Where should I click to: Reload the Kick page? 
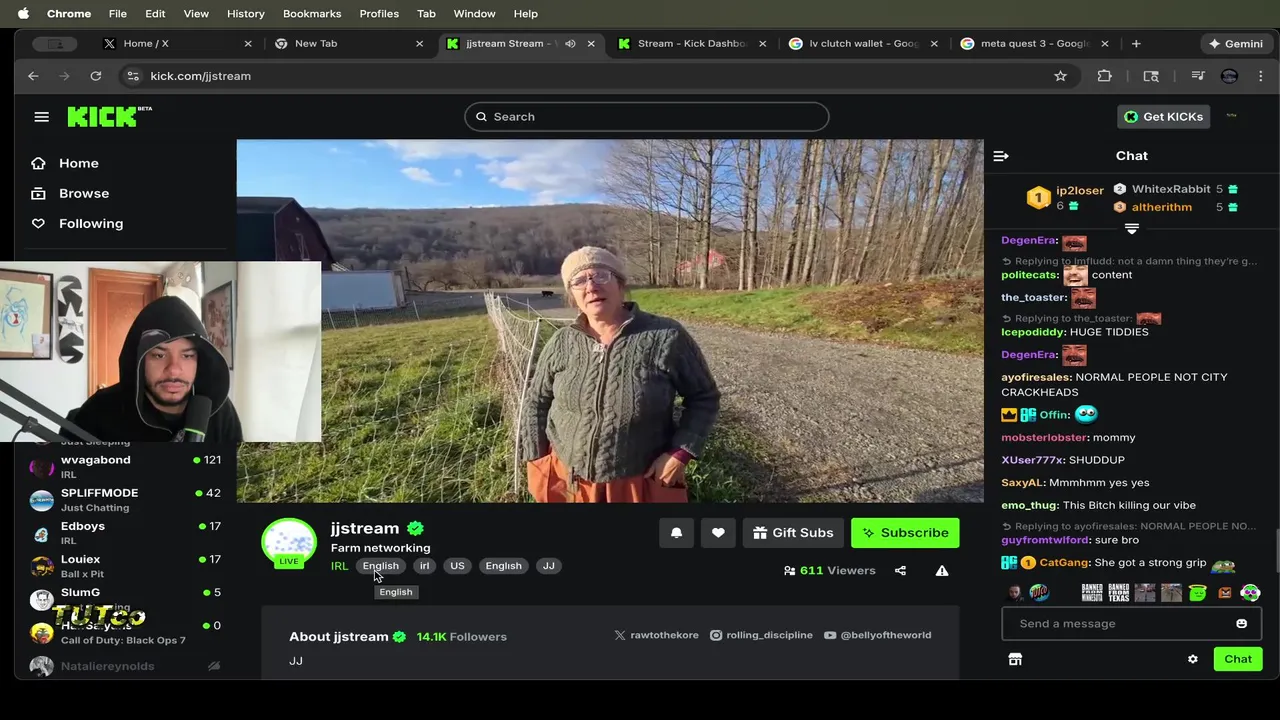coord(95,76)
